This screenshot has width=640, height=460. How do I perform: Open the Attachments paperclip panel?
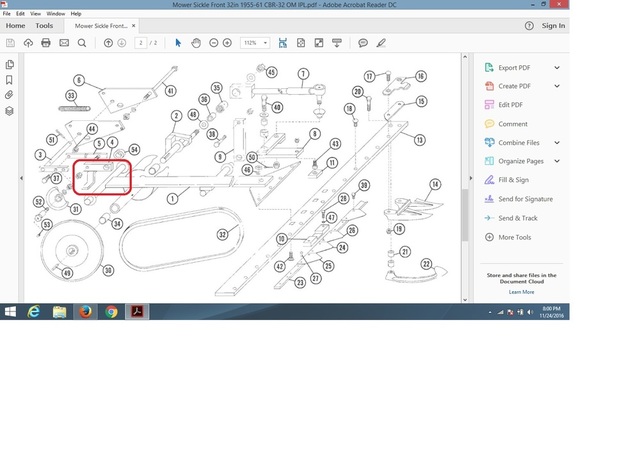9,95
